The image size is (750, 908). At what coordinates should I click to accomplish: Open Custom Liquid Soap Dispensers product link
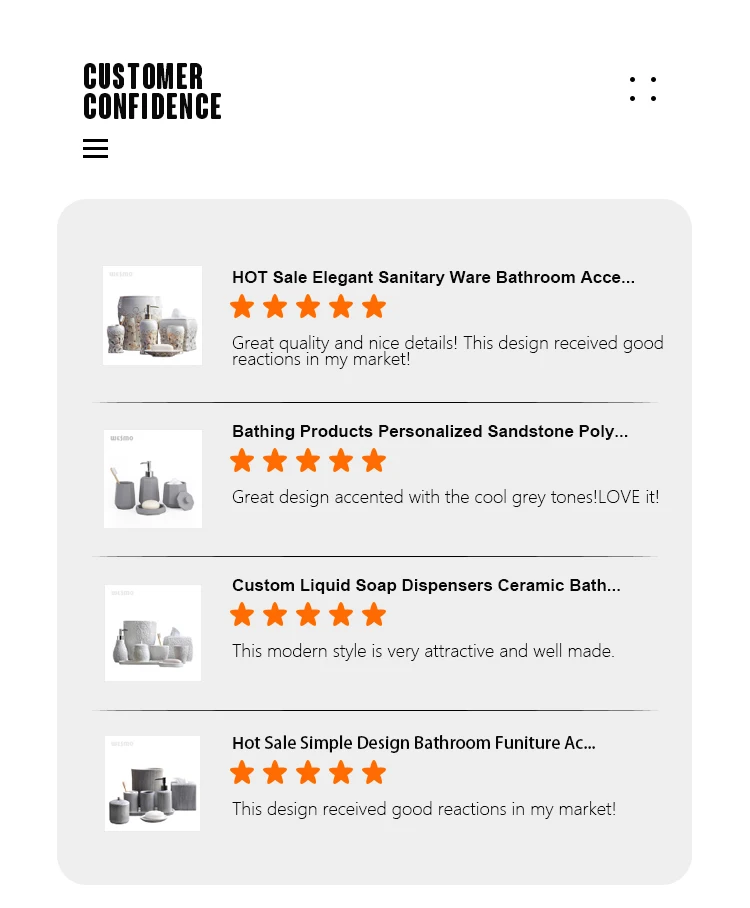pos(426,585)
